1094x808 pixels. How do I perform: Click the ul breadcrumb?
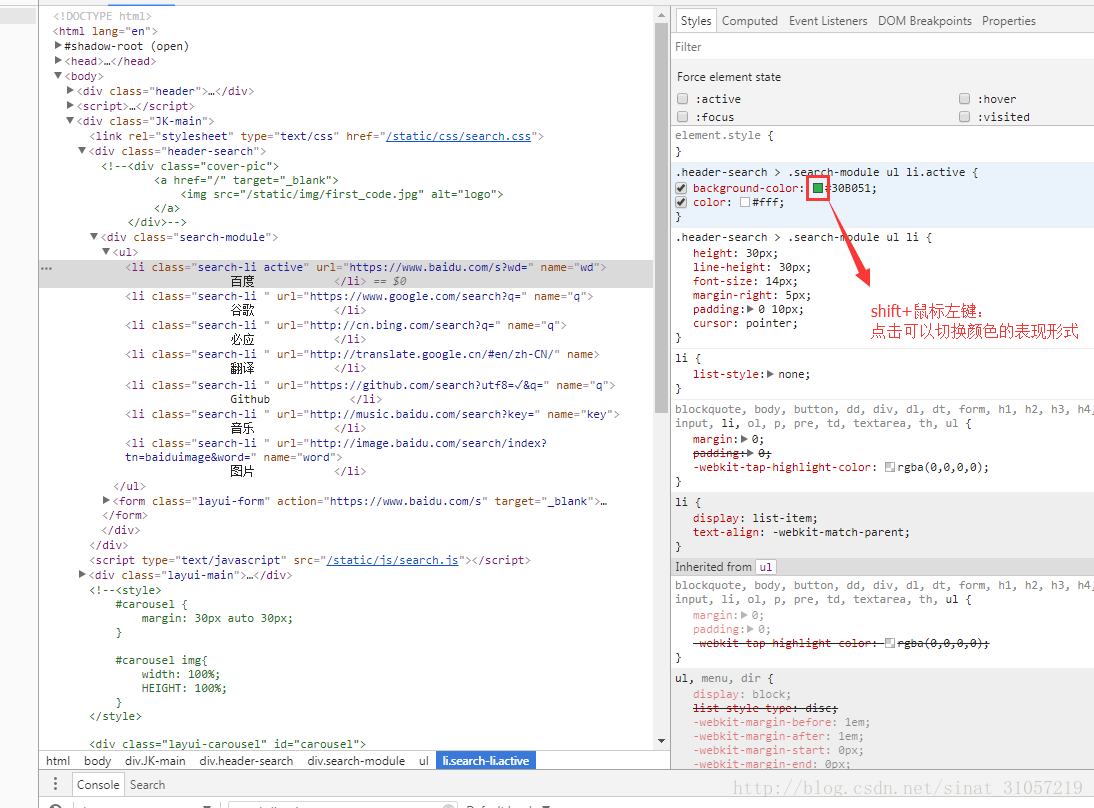point(424,761)
